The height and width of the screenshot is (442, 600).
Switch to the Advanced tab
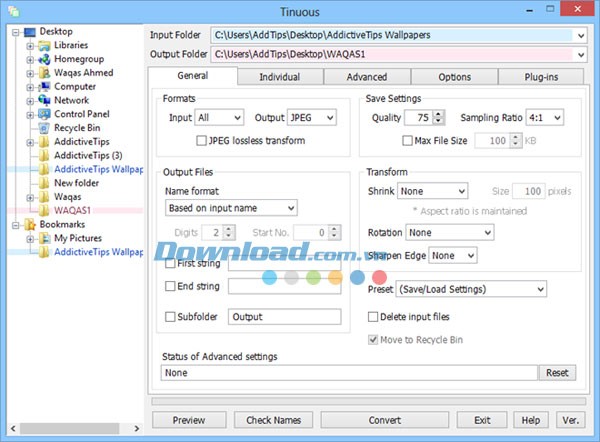(x=367, y=77)
